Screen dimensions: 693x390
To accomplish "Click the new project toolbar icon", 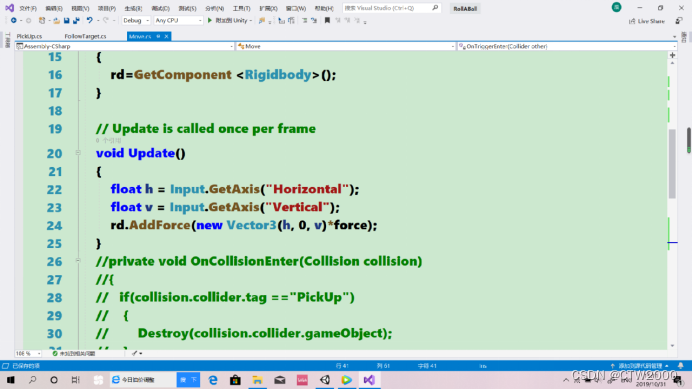I will click(42, 20).
